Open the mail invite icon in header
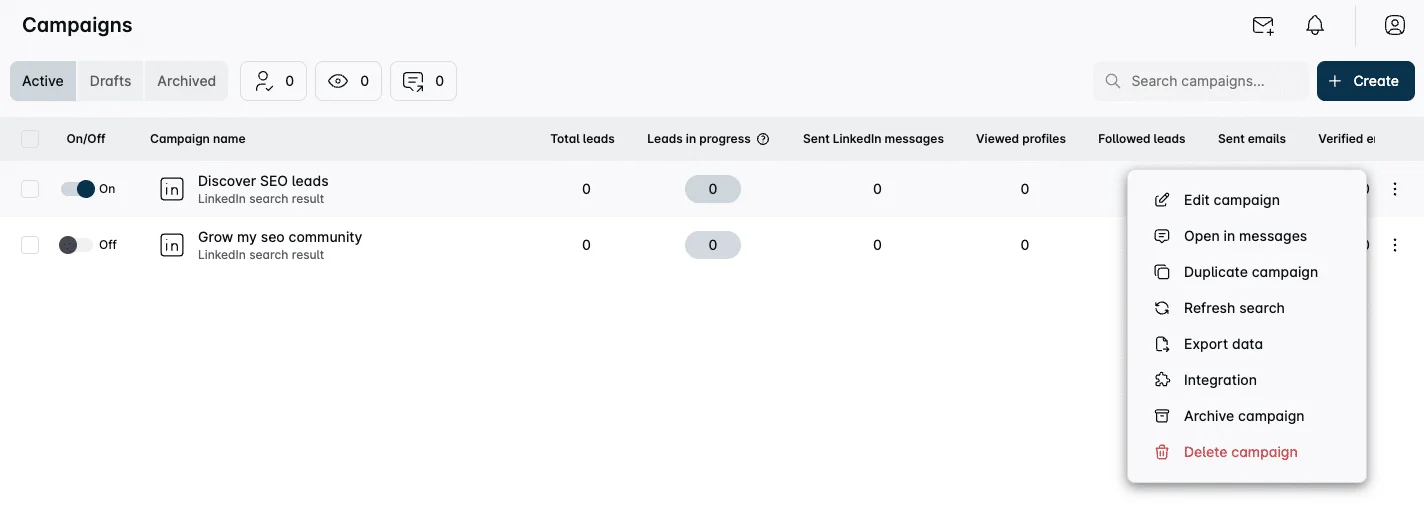This screenshot has width=1424, height=513. [1263, 26]
